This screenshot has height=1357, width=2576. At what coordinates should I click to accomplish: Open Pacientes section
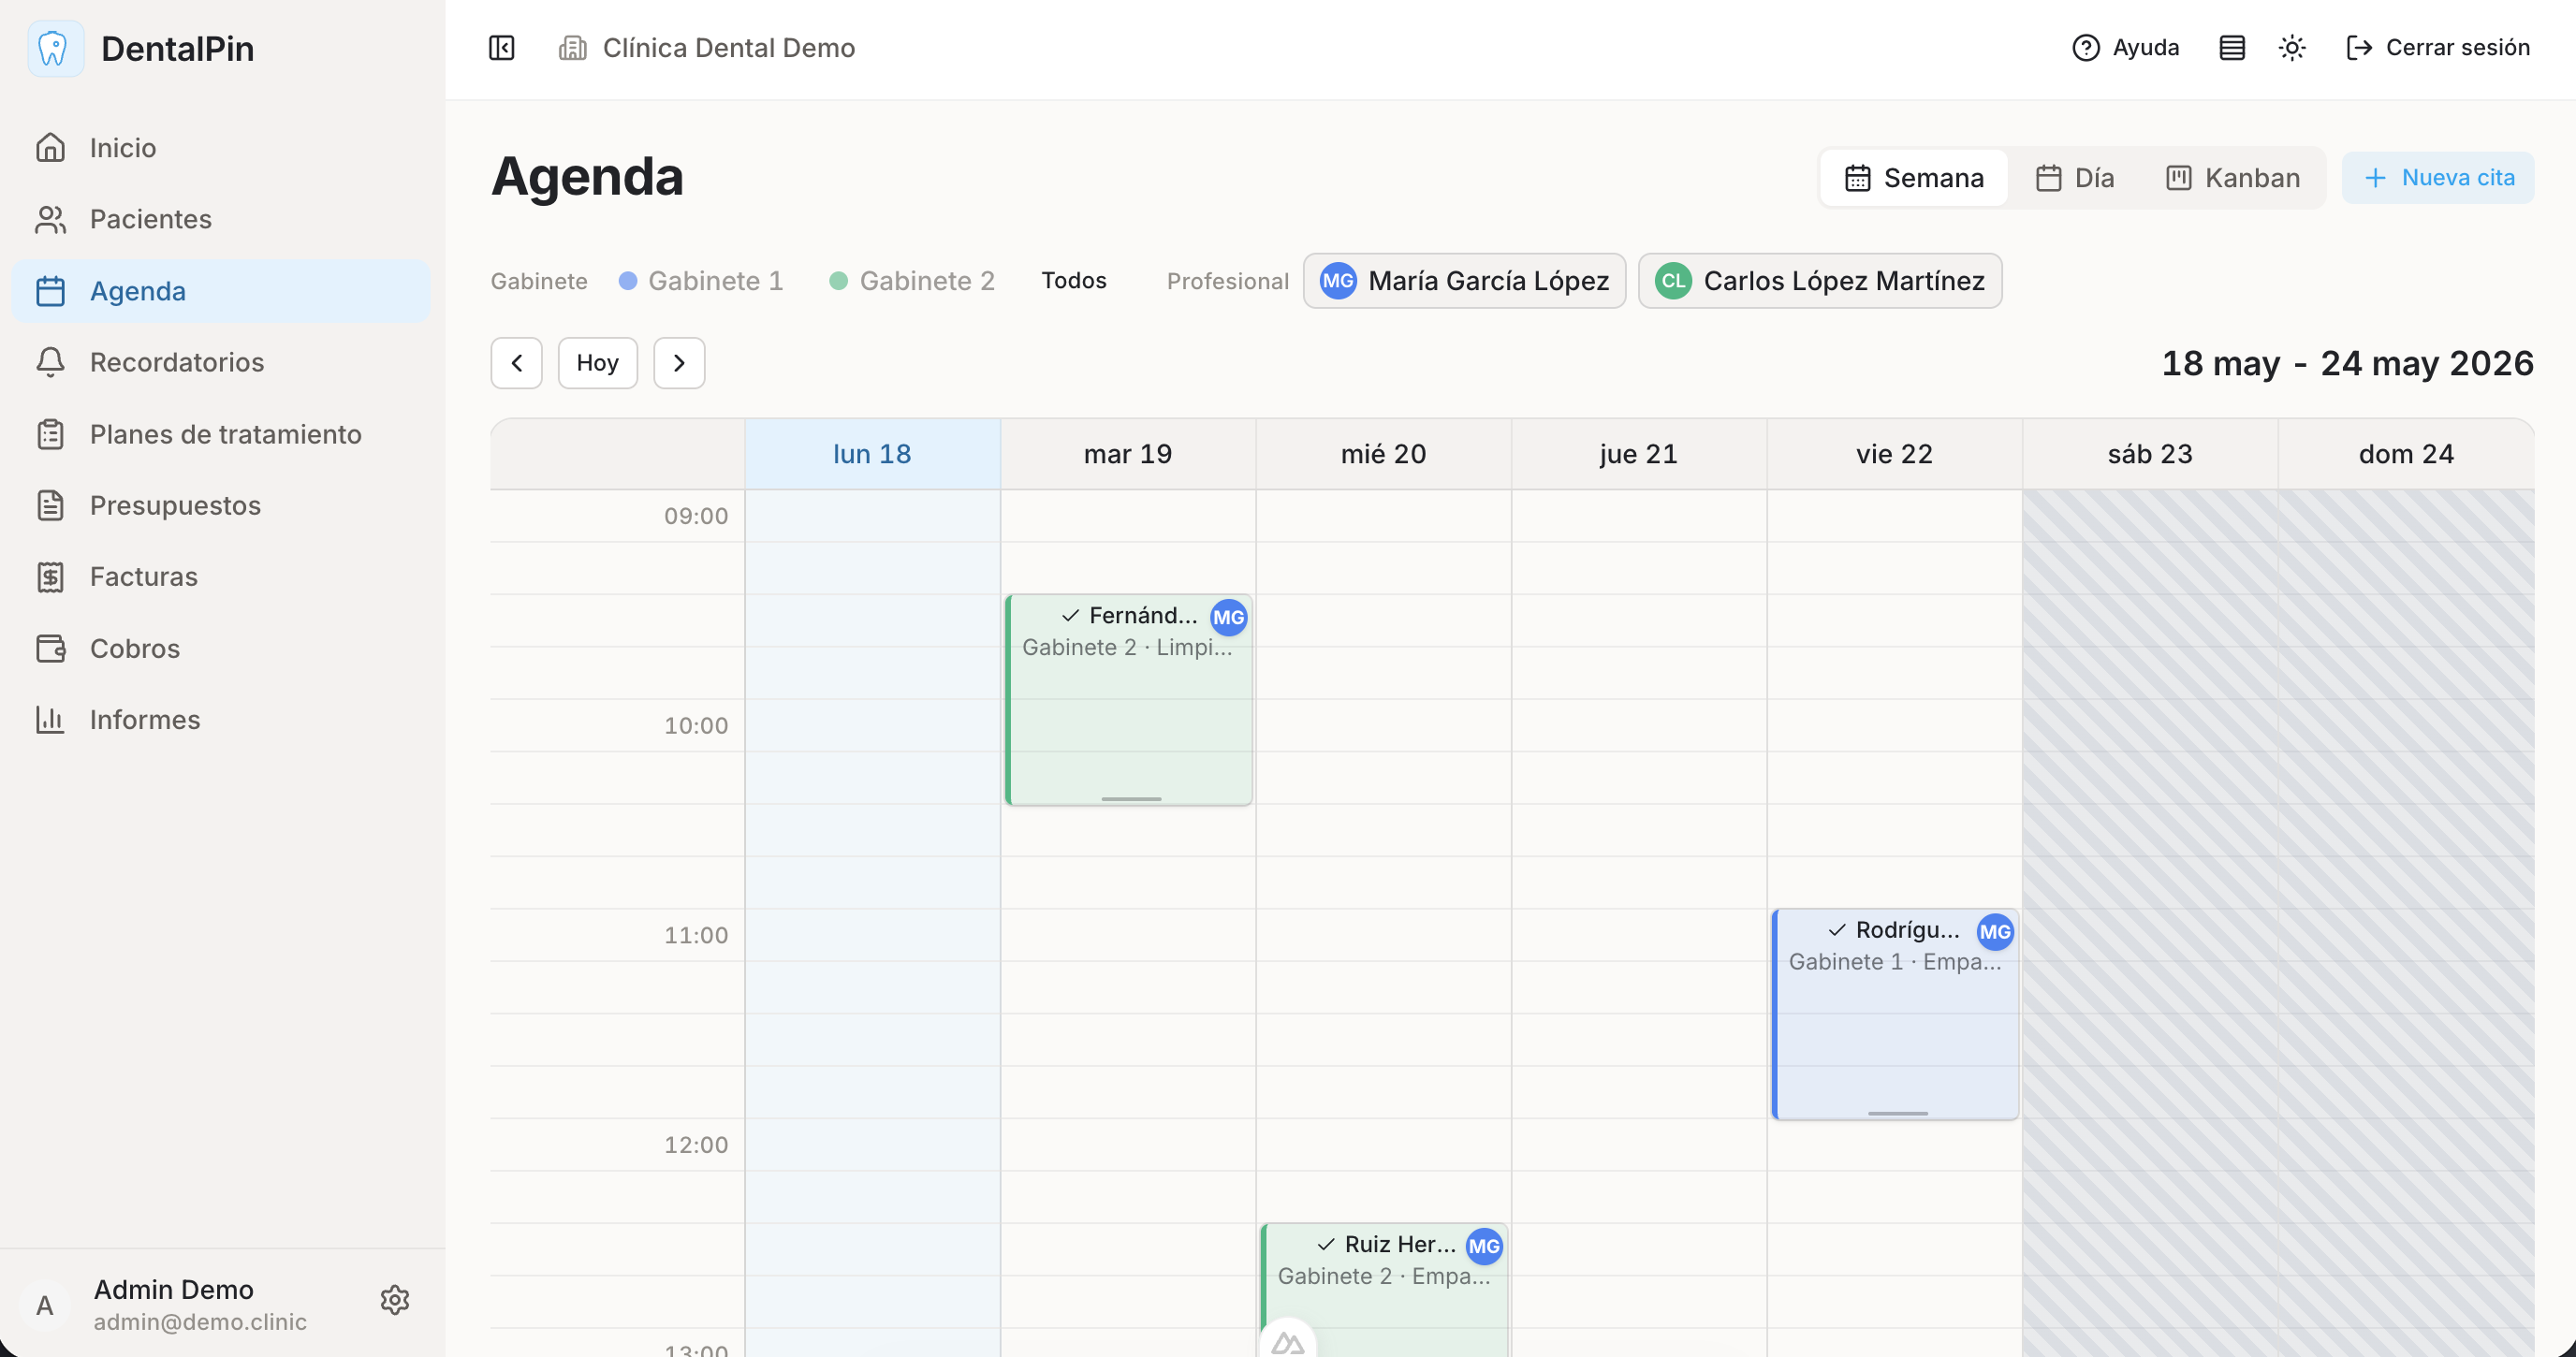[x=220, y=219]
